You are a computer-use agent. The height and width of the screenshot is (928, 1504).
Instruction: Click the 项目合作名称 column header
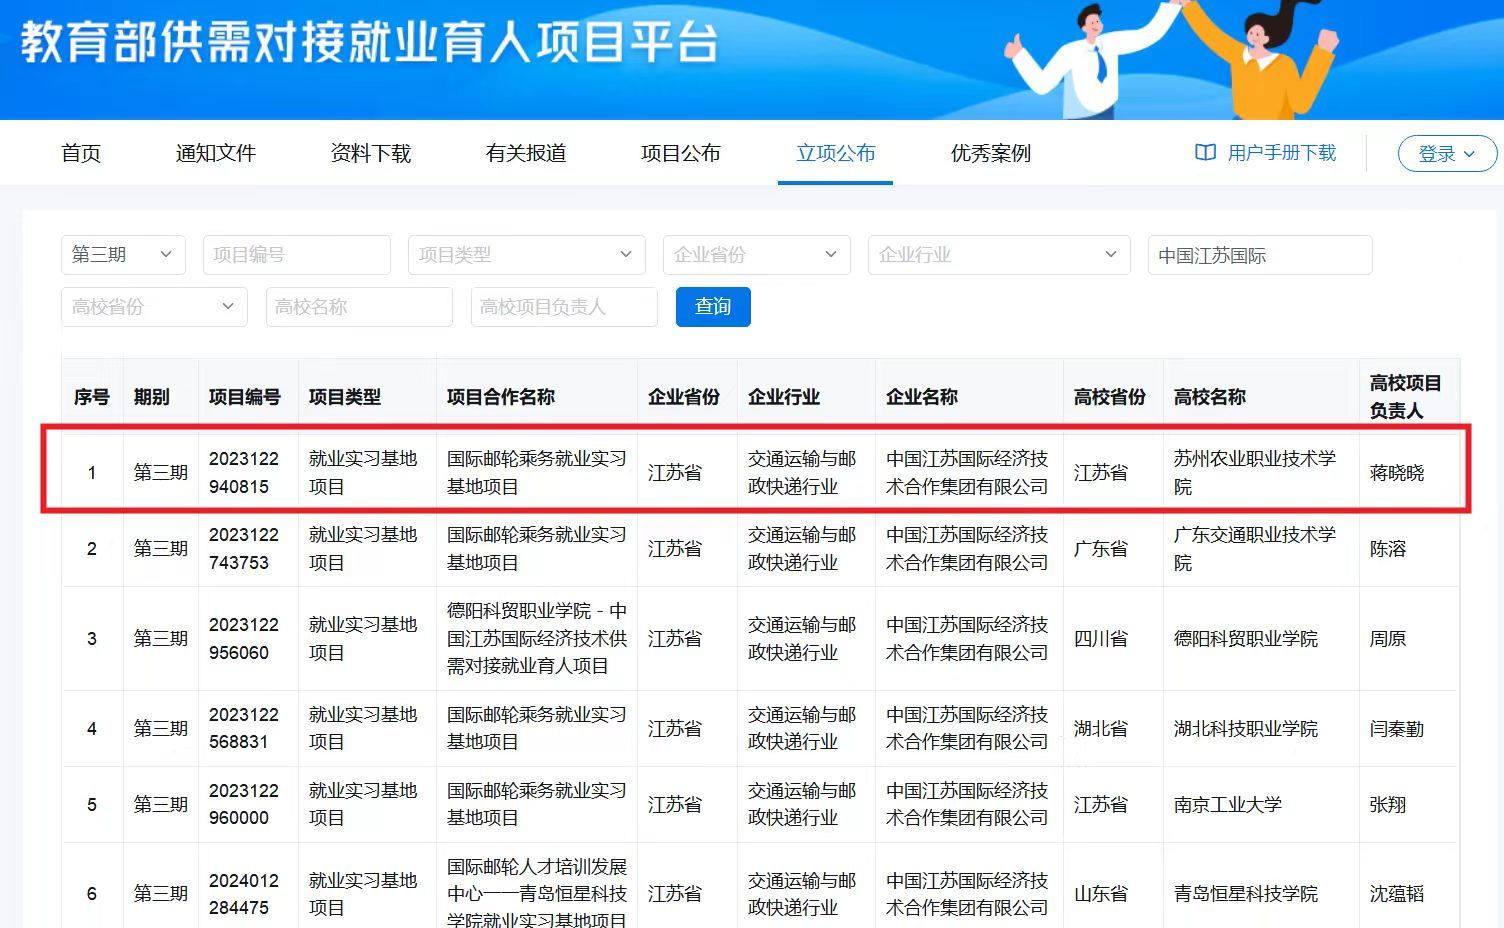click(x=501, y=397)
